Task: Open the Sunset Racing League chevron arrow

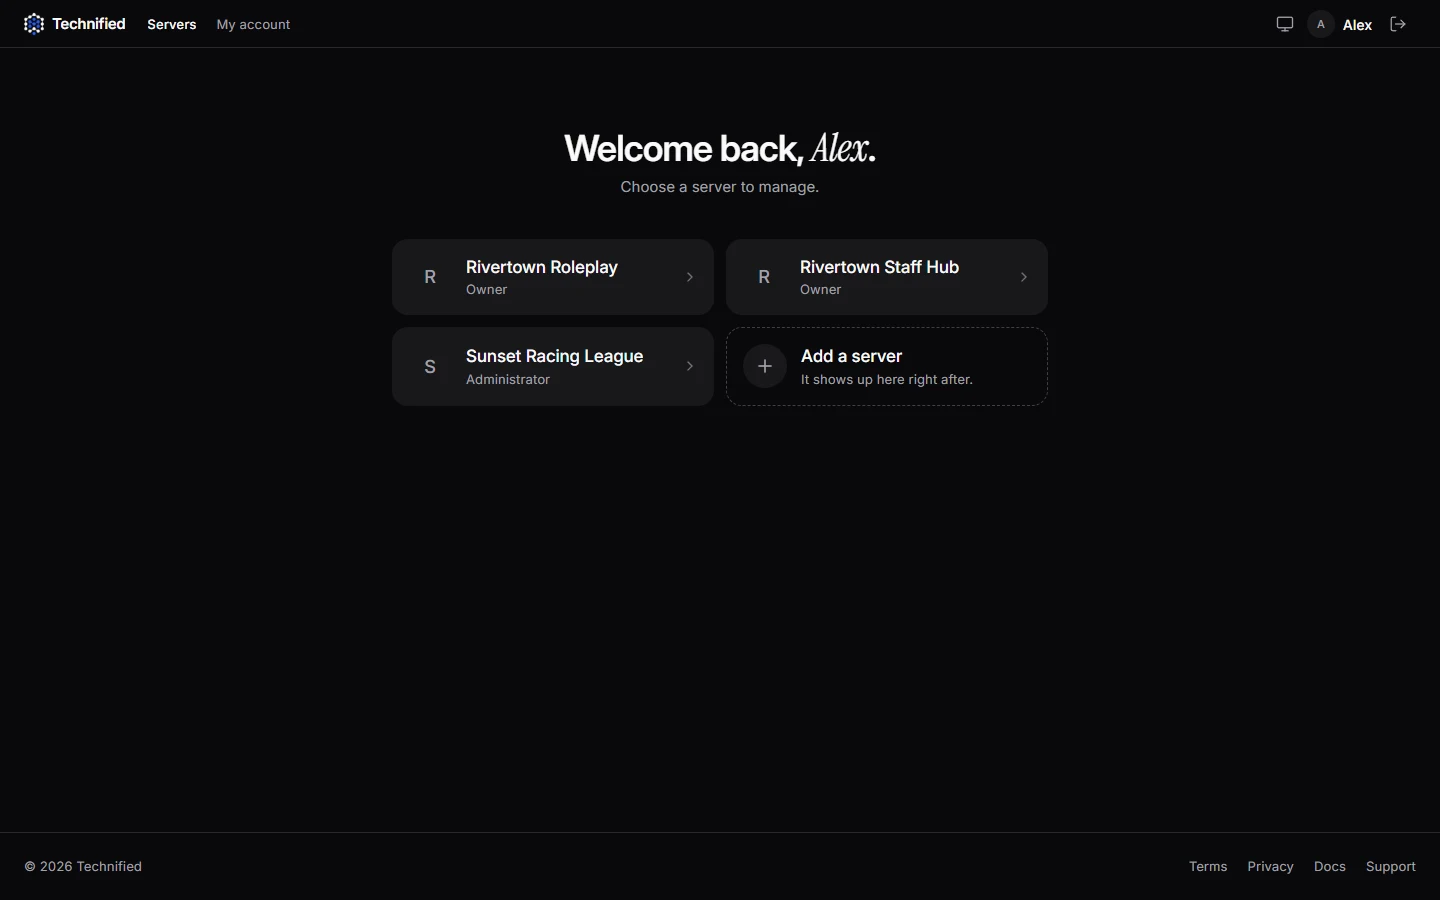Action: pos(690,366)
